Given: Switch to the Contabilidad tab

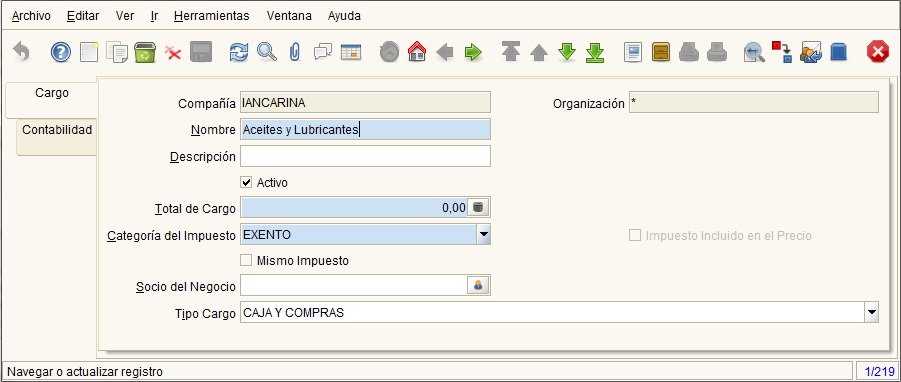Looking at the screenshot, I should click(x=57, y=130).
